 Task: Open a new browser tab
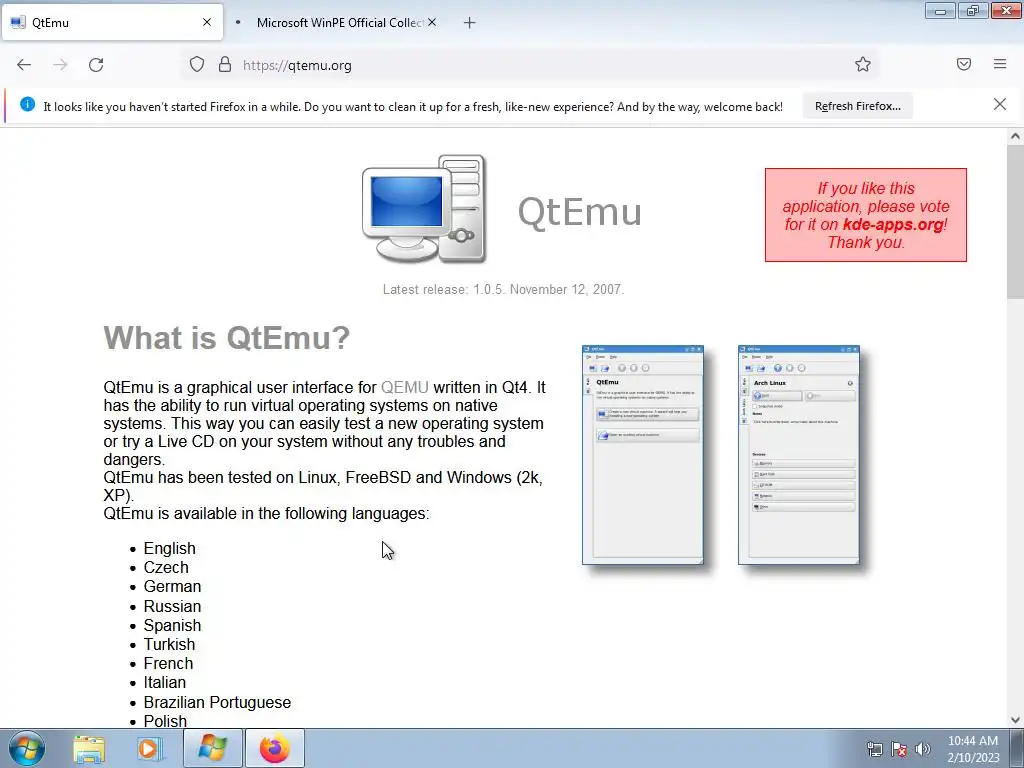point(469,23)
